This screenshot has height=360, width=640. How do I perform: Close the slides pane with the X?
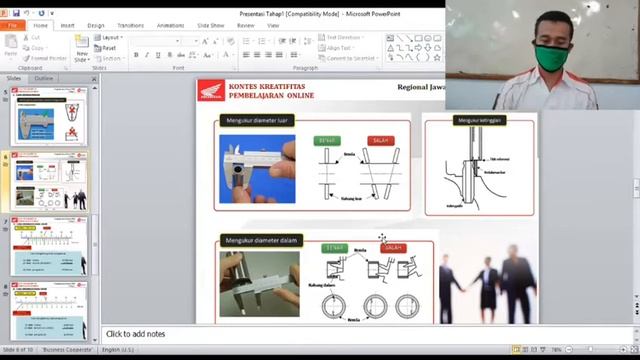(94, 79)
